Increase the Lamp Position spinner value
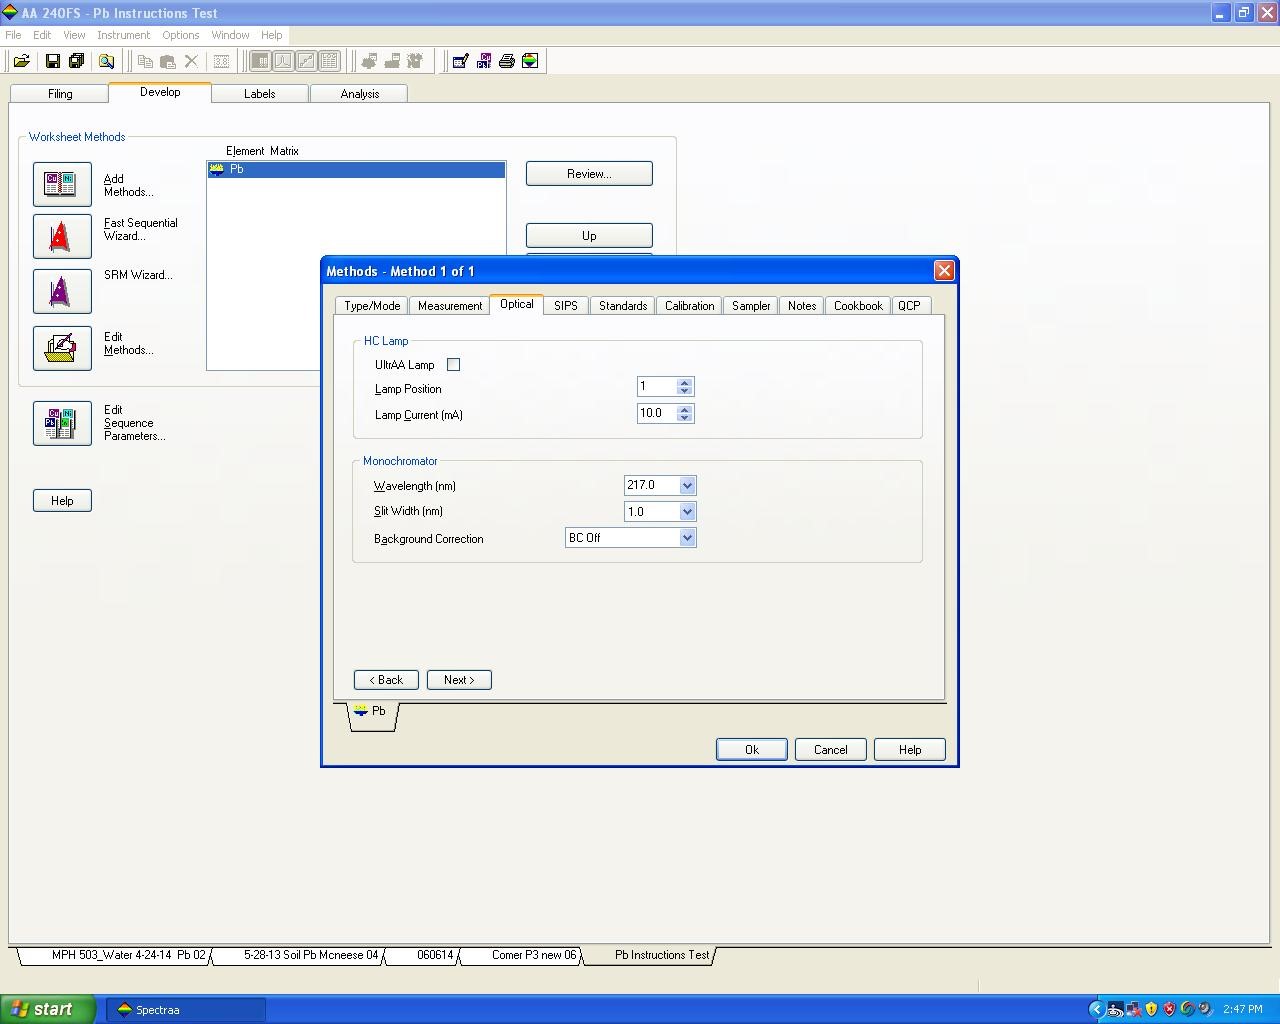 click(685, 382)
